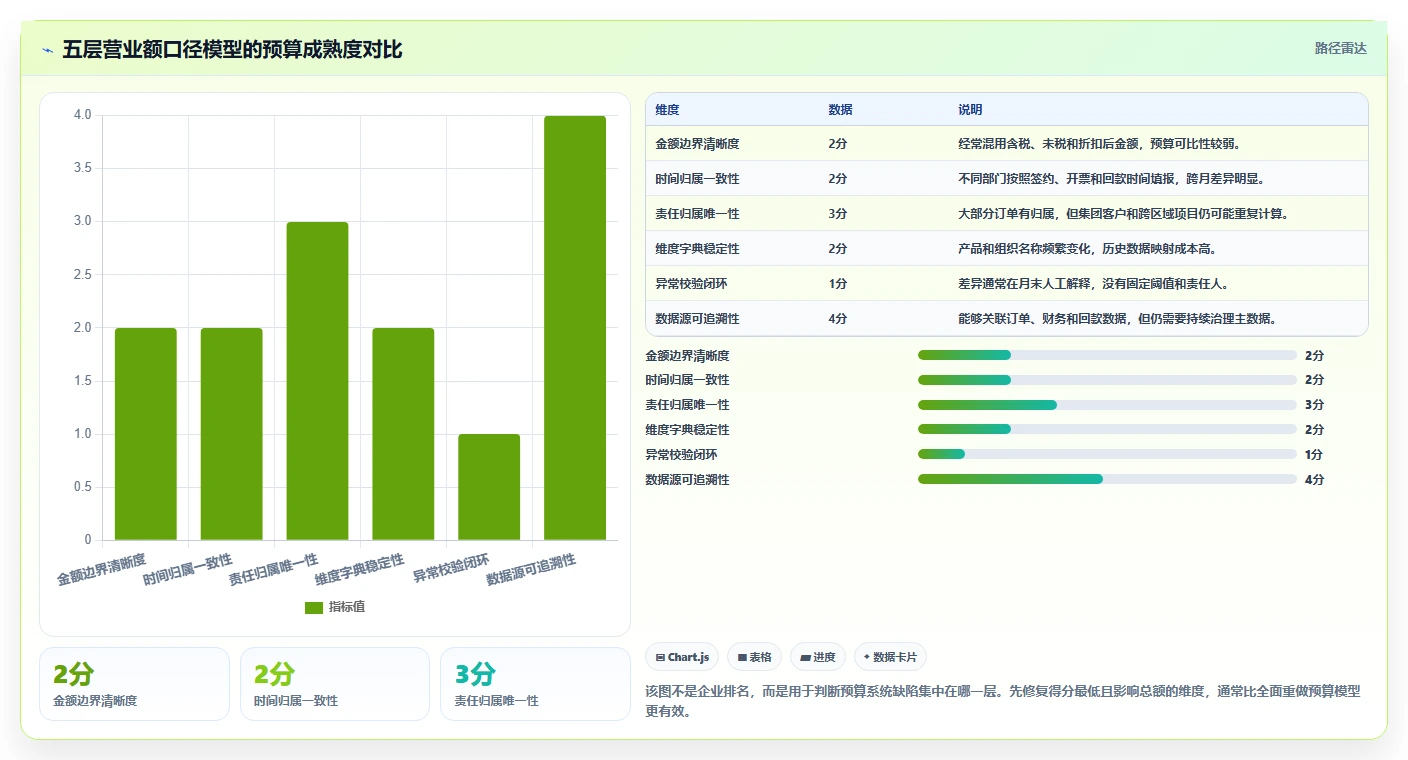Viewport: 1408px width, 760px height.
Task: Click the 时间归属一致性 progress bar
Action: [1107, 380]
